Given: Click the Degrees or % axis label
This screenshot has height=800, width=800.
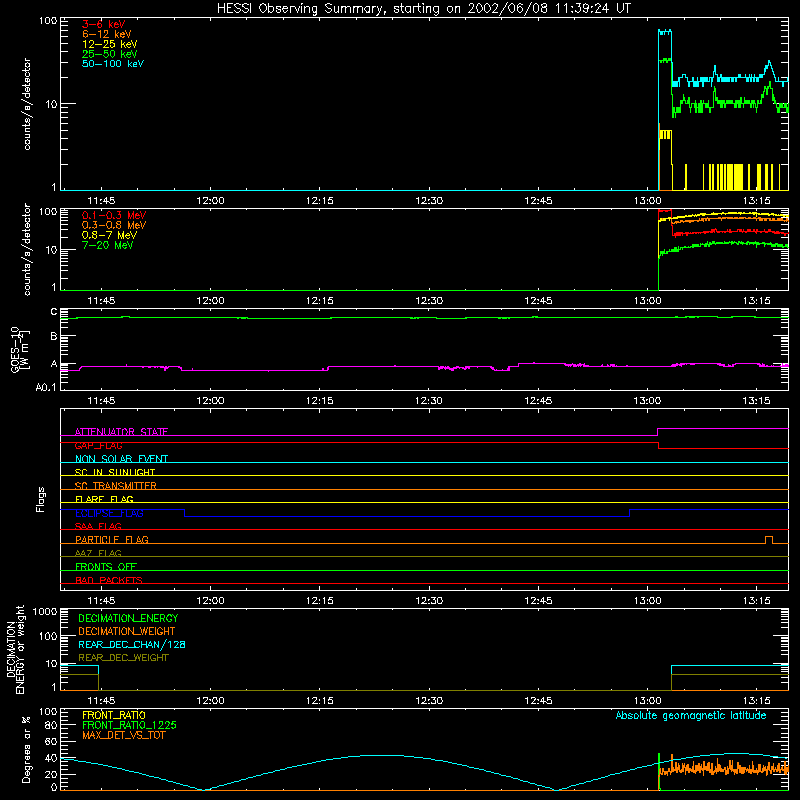Looking at the screenshot, I should pyautogui.click(x=26, y=750).
